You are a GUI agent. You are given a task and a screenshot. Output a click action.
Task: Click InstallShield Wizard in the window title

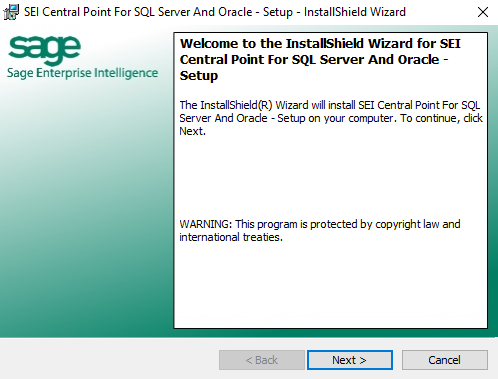coord(355,12)
